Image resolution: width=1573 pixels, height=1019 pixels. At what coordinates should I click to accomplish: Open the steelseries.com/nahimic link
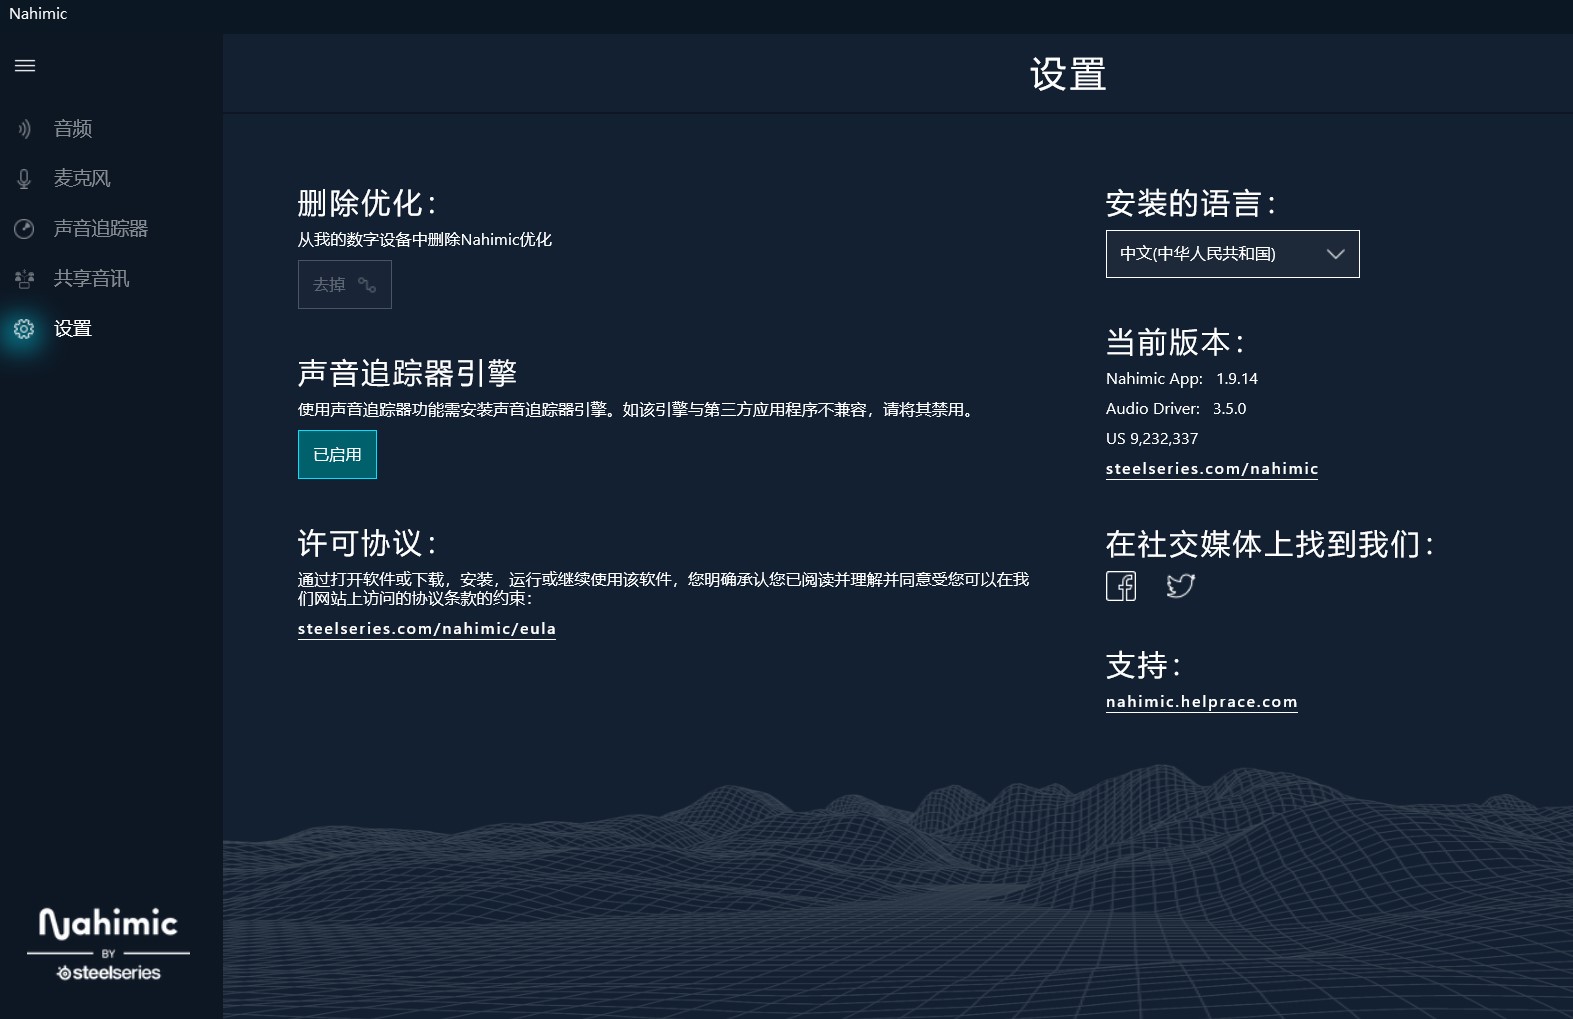point(1212,469)
